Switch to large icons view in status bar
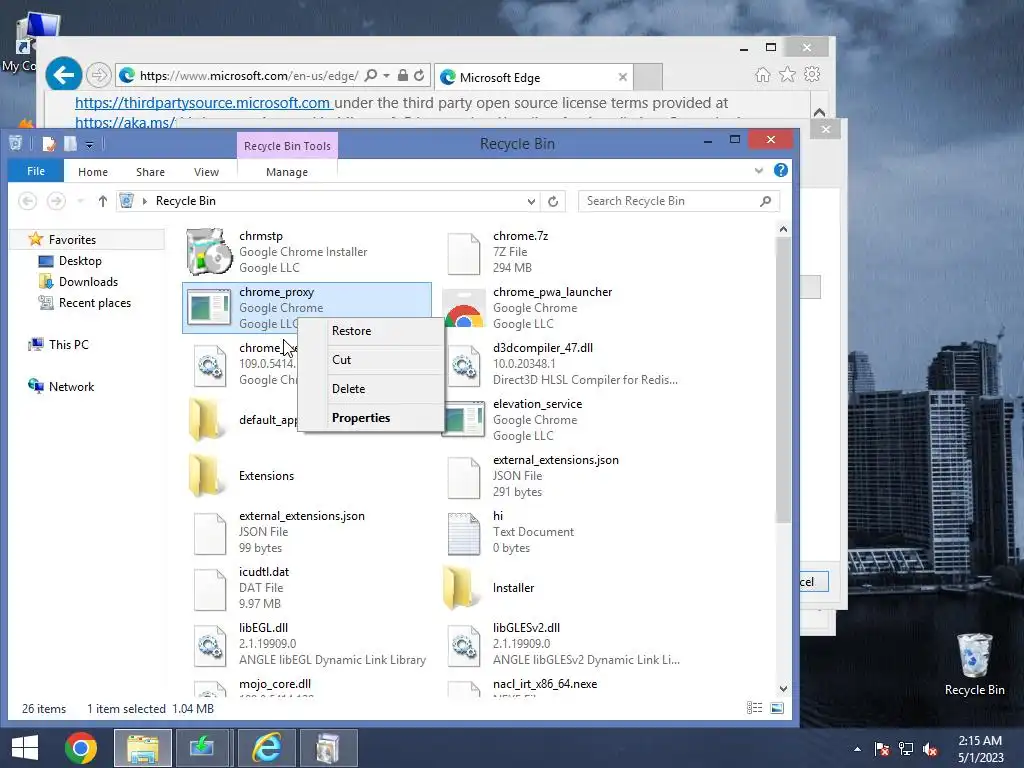Viewport: 1024px width, 768px height. [777, 708]
